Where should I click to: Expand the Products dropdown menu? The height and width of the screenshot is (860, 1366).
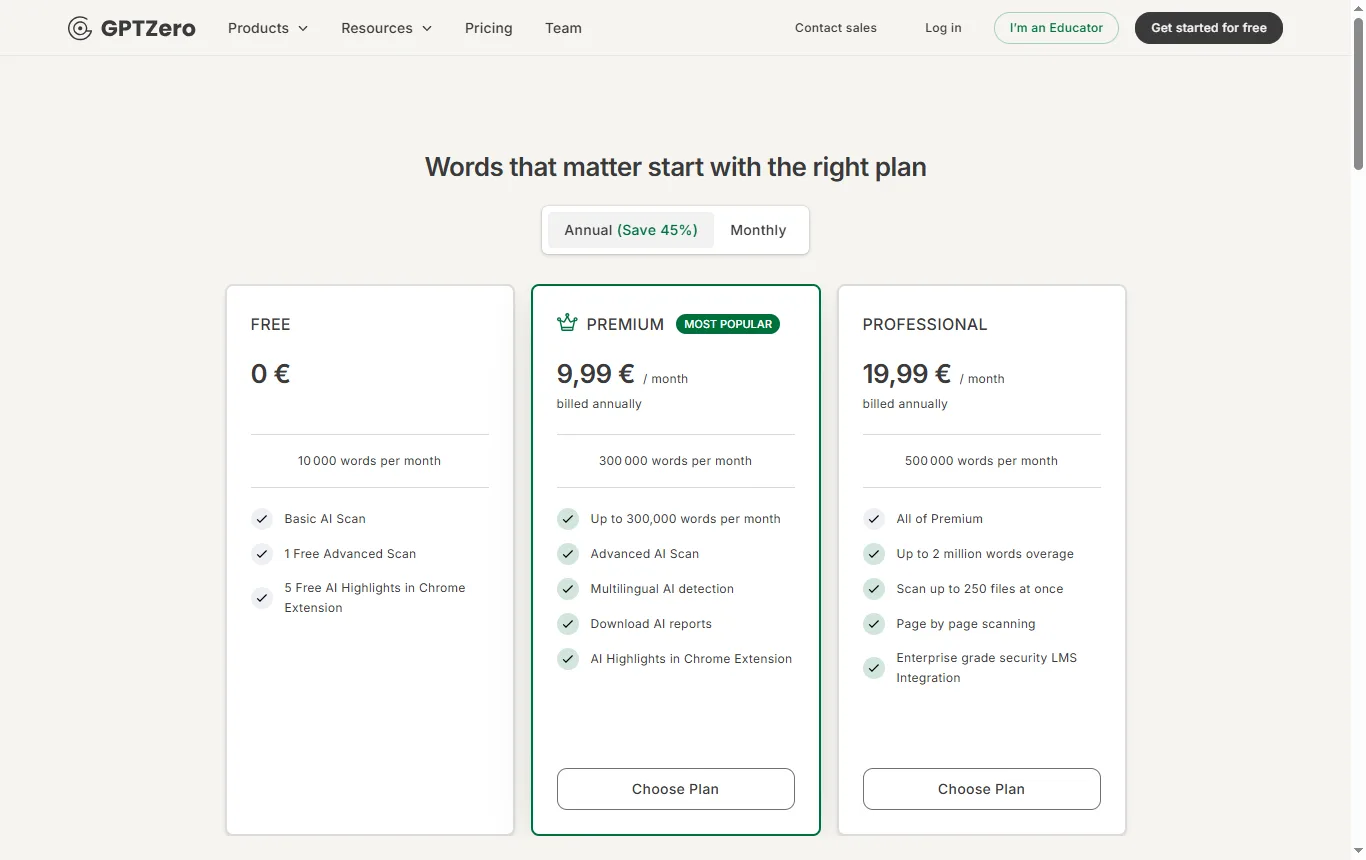click(x=268, y=28)
